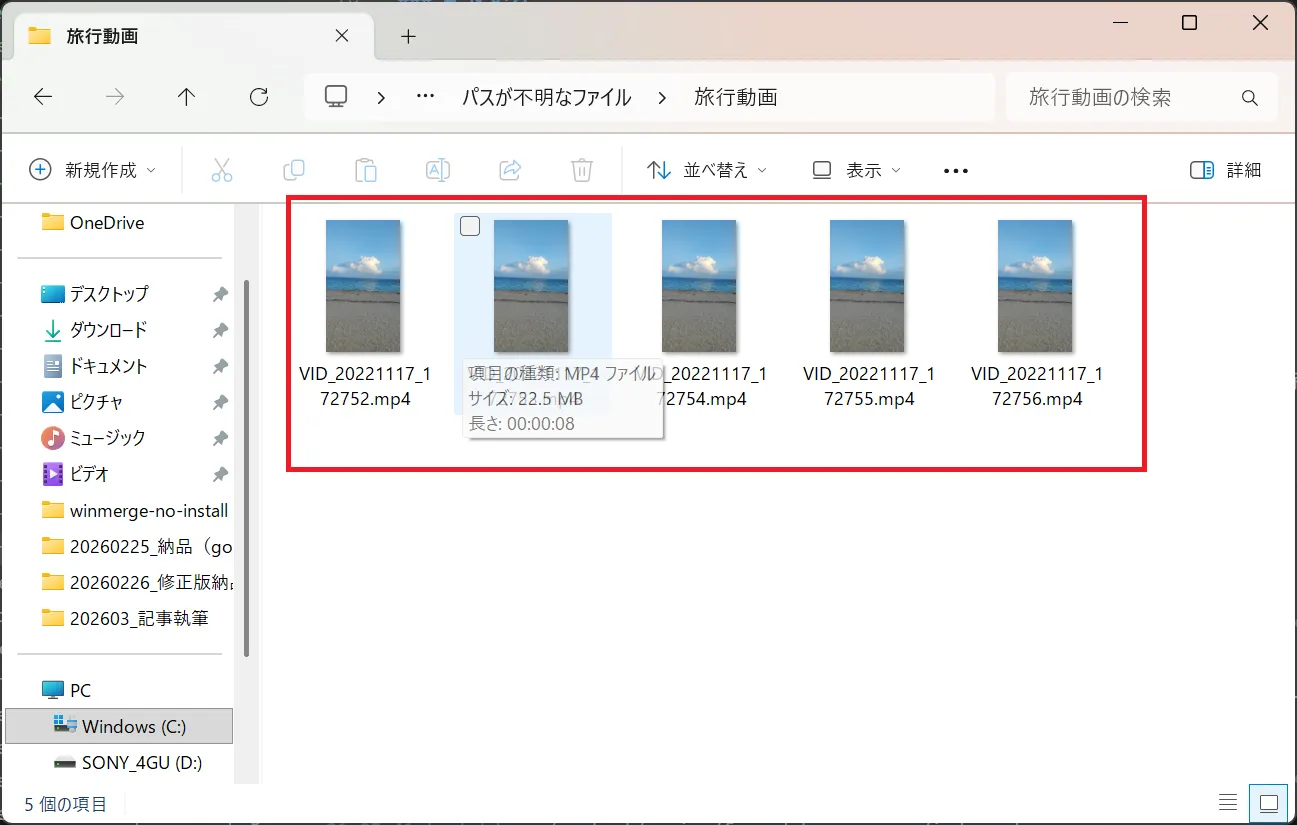Click the Paste icon on the toolbar
This screenshot has height=825, width=1297.
click(x=366, y=170)
